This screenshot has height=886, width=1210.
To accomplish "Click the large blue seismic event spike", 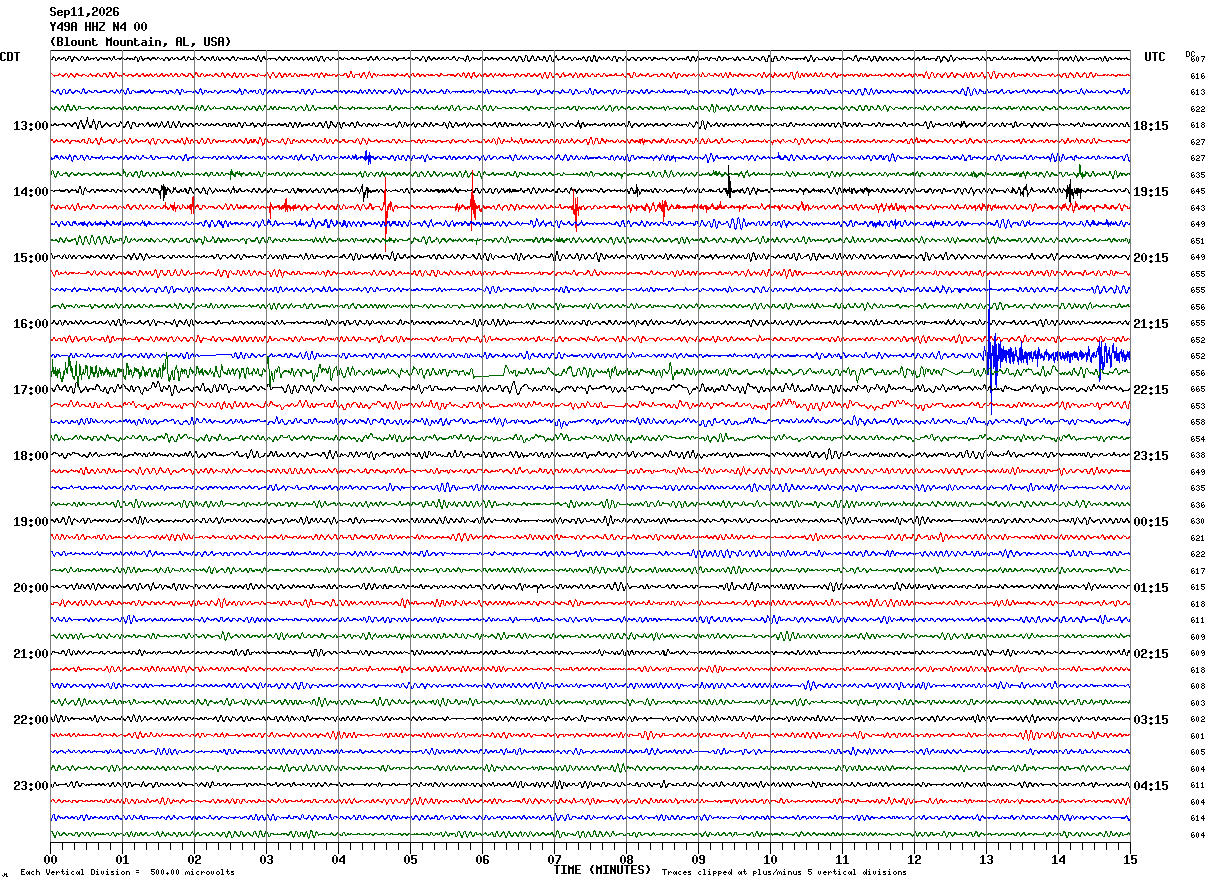I will [x=990, y=350].
